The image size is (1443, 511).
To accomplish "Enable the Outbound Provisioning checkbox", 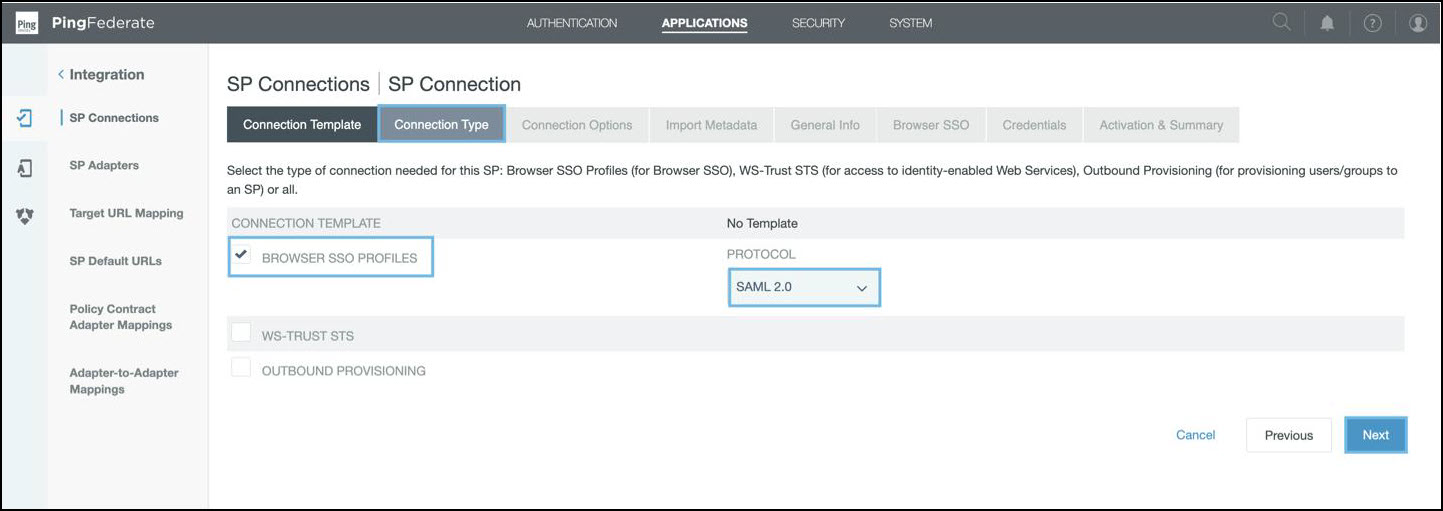I will (x=241, y=368).
